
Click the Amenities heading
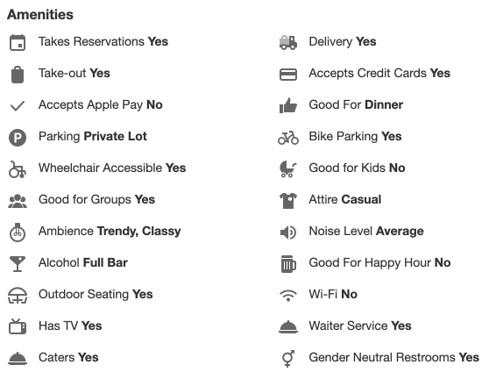coord(40,15)
